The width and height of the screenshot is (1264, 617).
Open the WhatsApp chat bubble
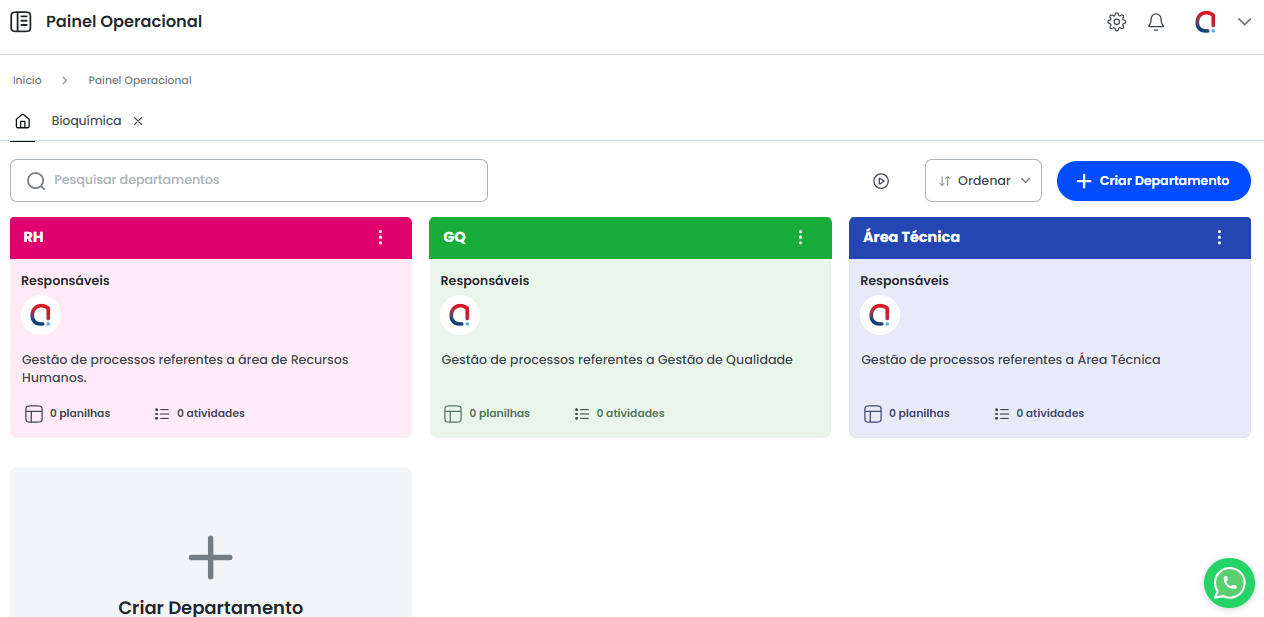coord(1228,583)
